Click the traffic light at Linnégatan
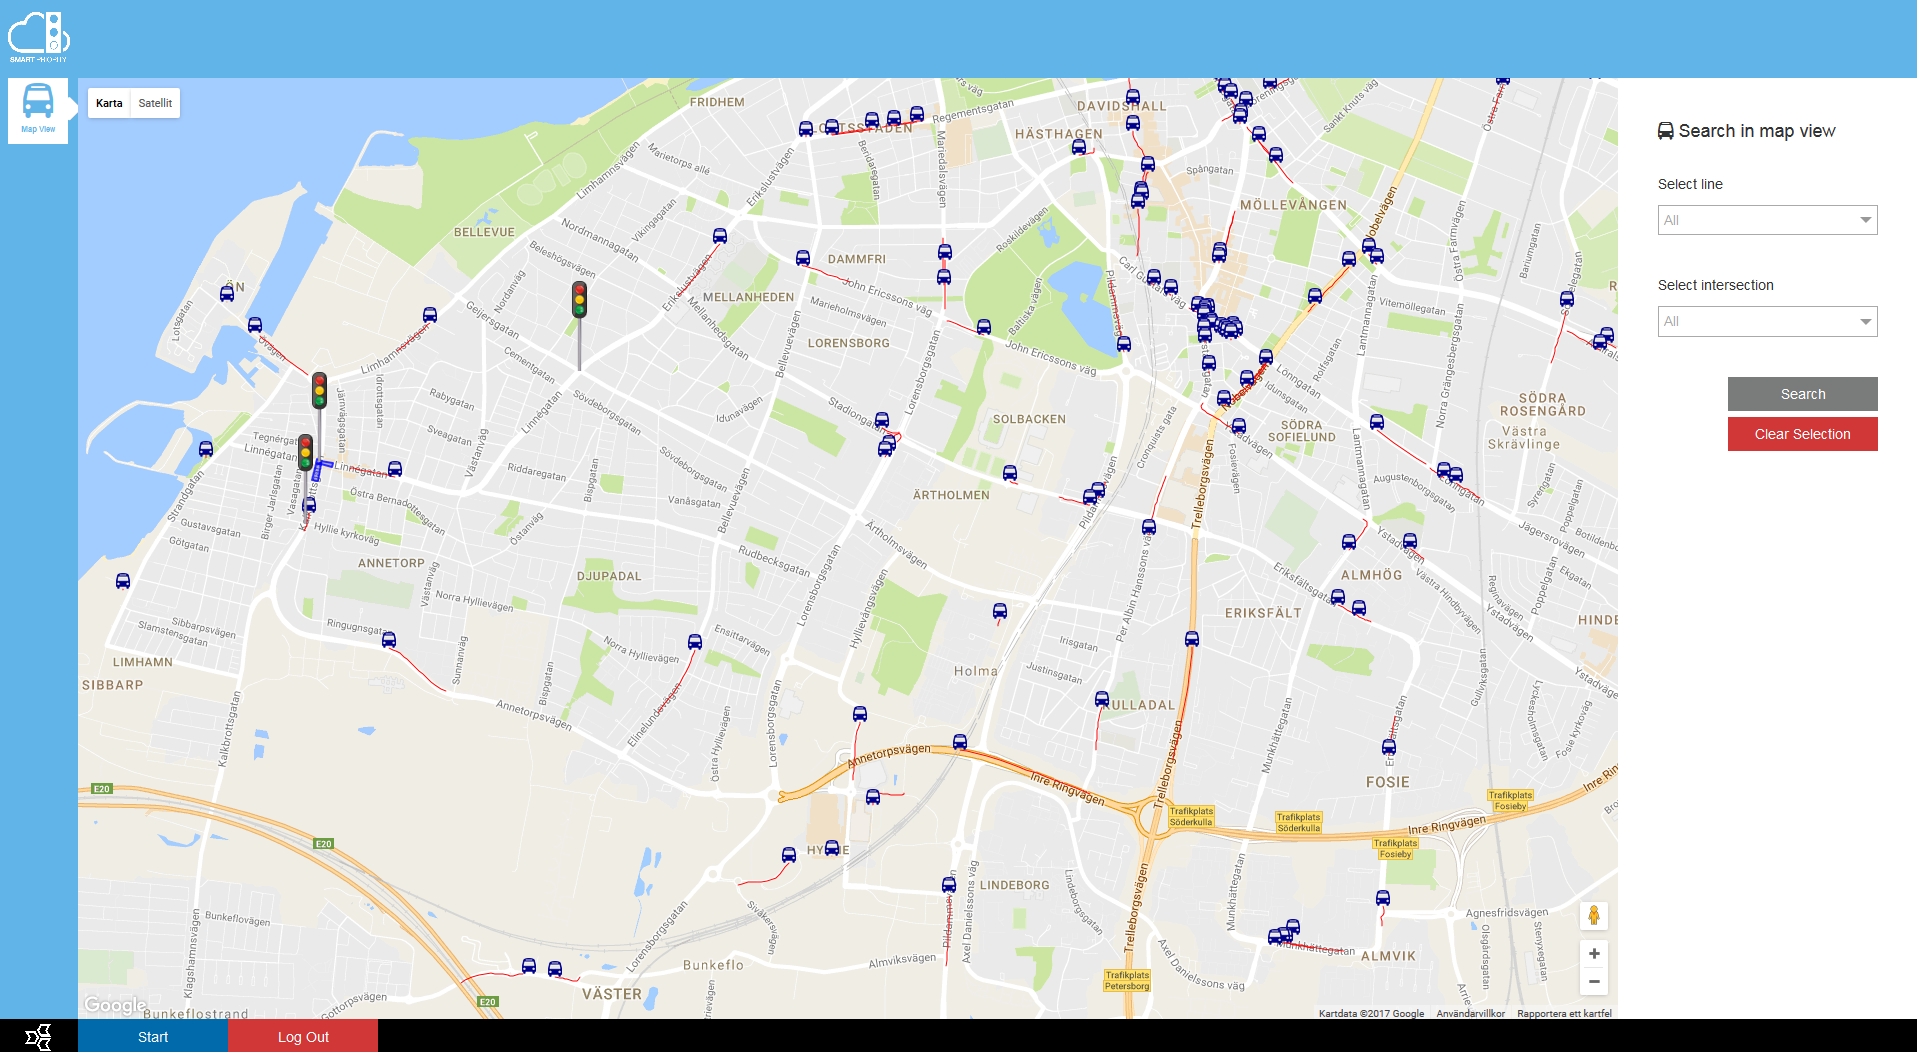The width and height of the screenshot is (1917, 1052). 306,452
